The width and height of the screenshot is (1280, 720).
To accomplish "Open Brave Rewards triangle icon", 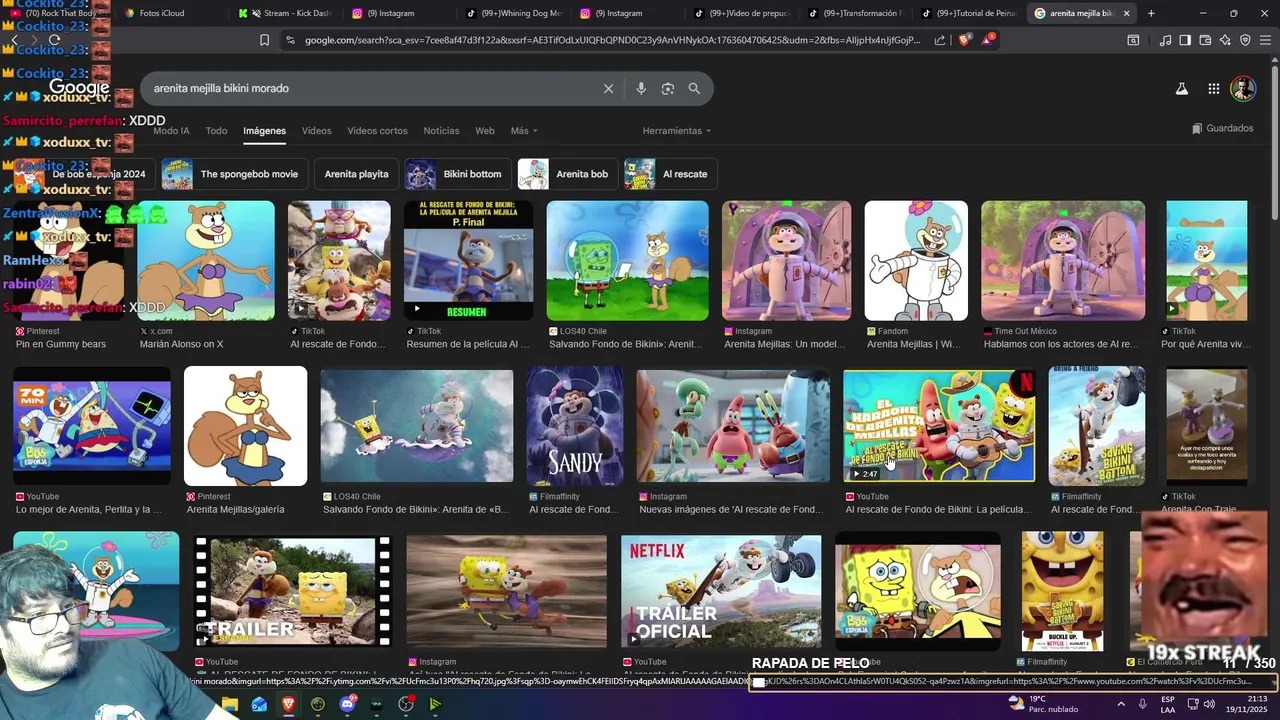I will [987, 40].
